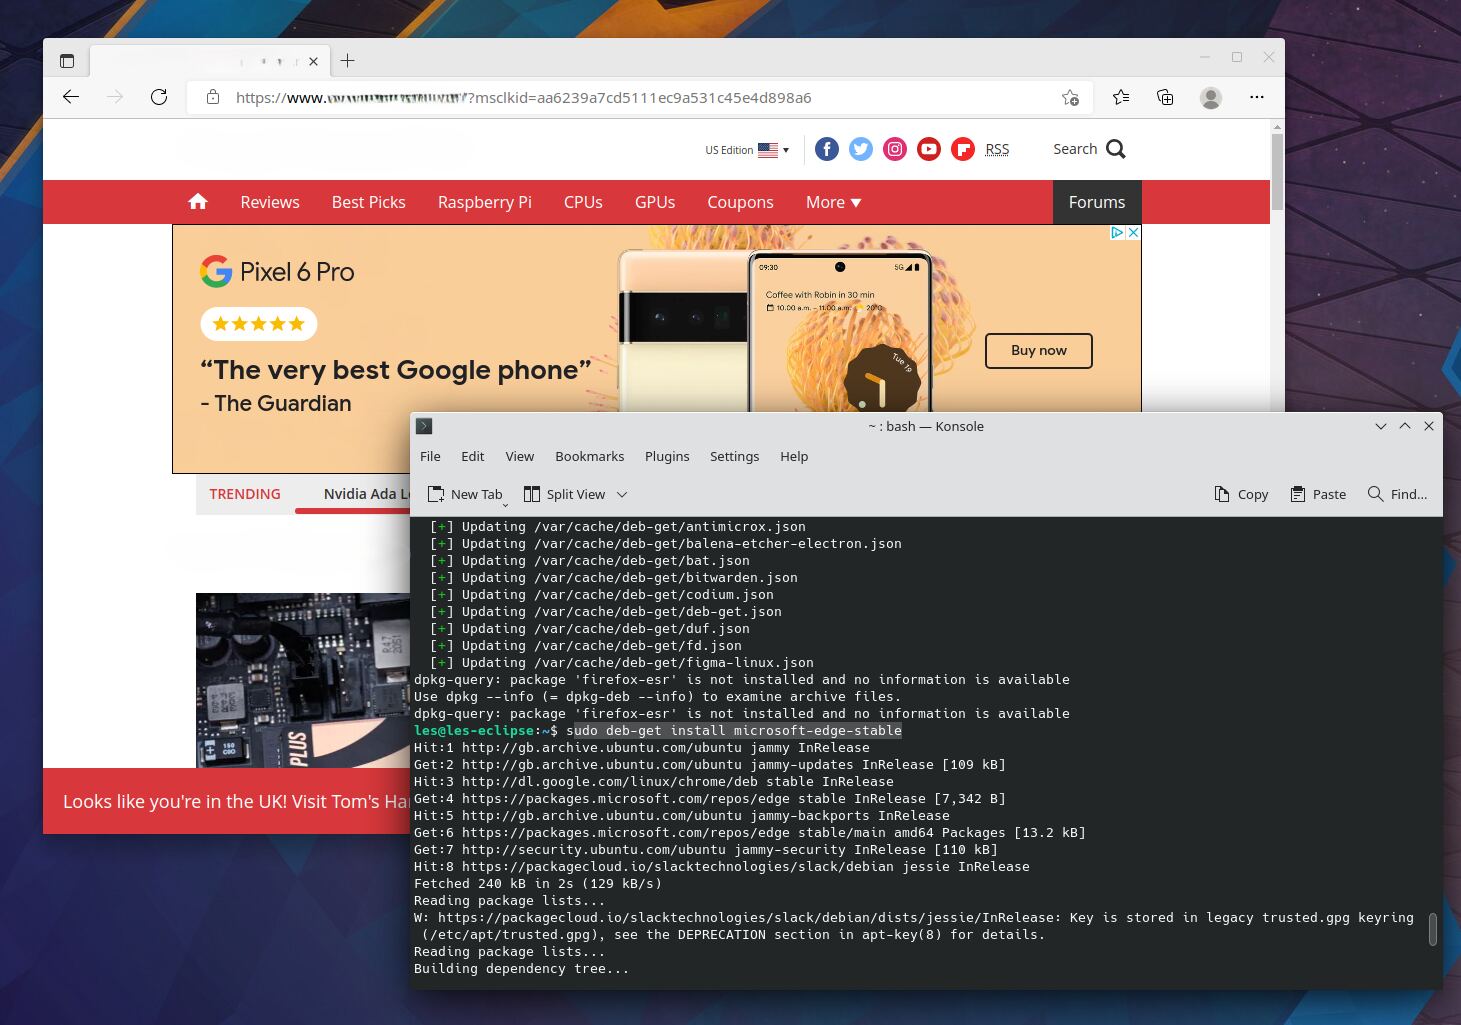This screenshot has height=1025, width=1461.
Task: Open Konsole View menu
Action: tap(519, 456)
